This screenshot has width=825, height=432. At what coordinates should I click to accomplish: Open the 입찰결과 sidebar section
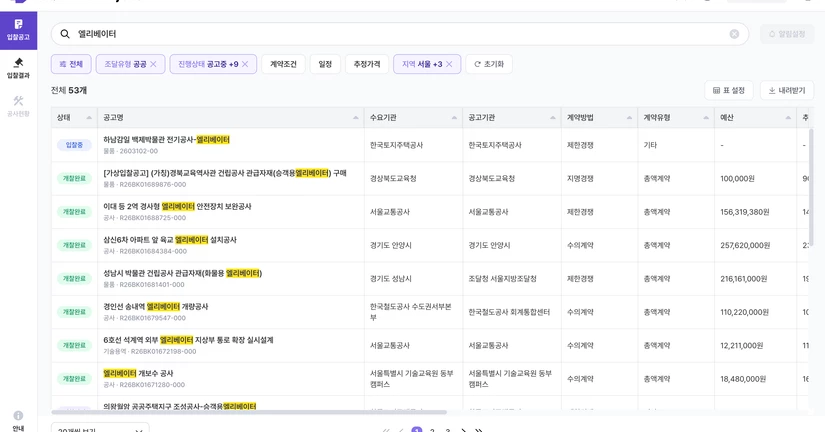pyautogui.click(x=18, y=69)
